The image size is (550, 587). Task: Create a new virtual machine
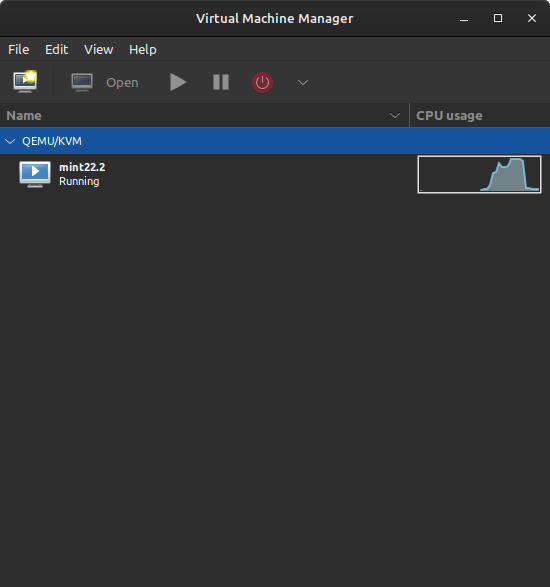(x=25, y=82)
